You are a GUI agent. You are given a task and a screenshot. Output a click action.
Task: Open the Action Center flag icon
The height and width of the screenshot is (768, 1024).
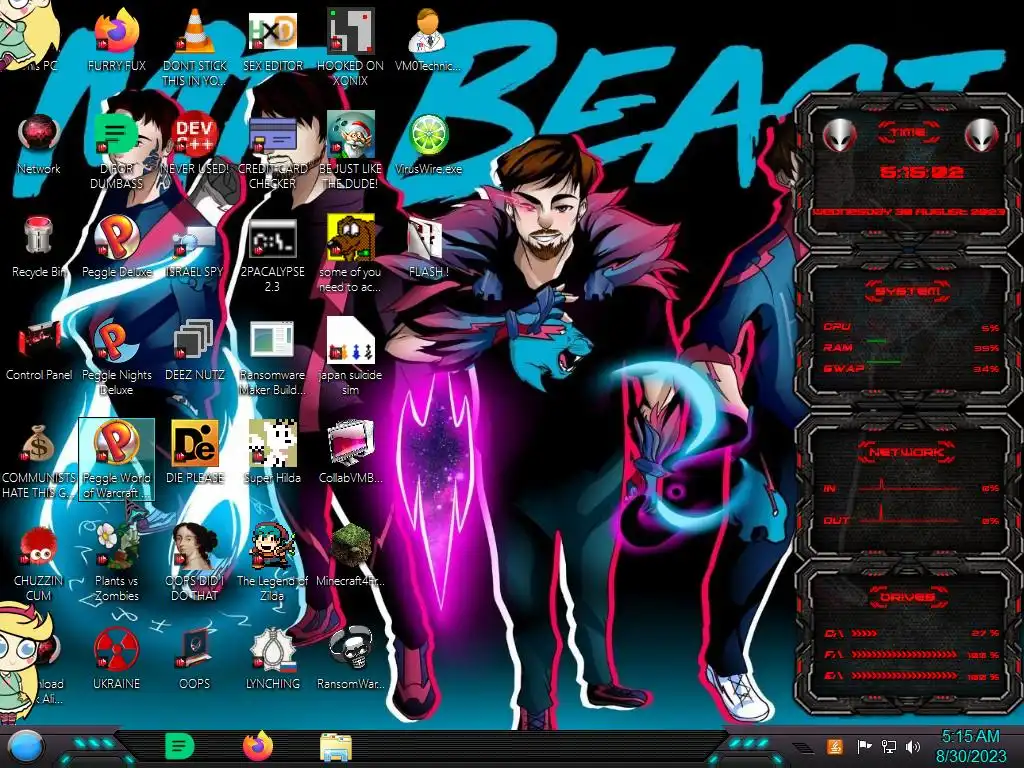point(864,747)
